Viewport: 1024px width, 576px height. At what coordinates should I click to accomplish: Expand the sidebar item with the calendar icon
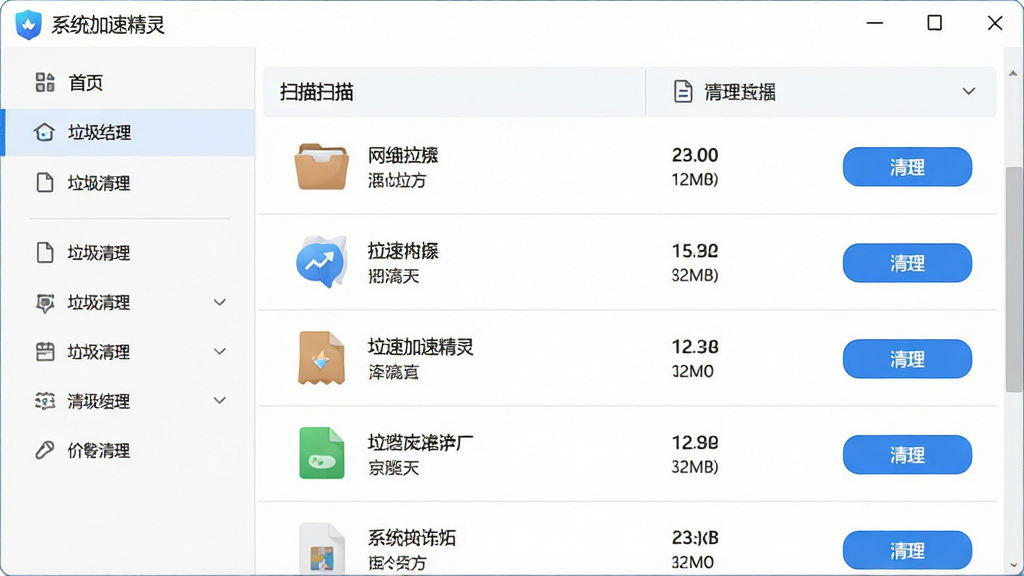coord(220,351)
